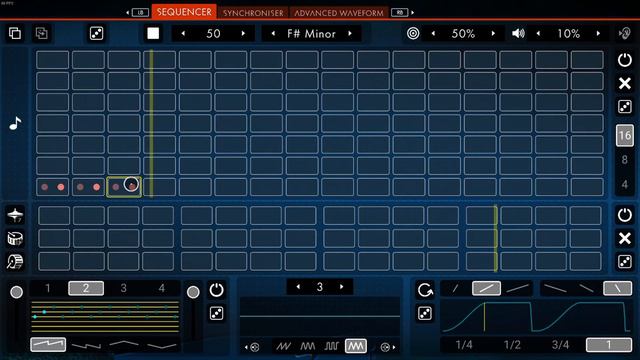The height and width of the screenshot is (360, 640).
Task: Click the music note icon
Action: [15, 123]
